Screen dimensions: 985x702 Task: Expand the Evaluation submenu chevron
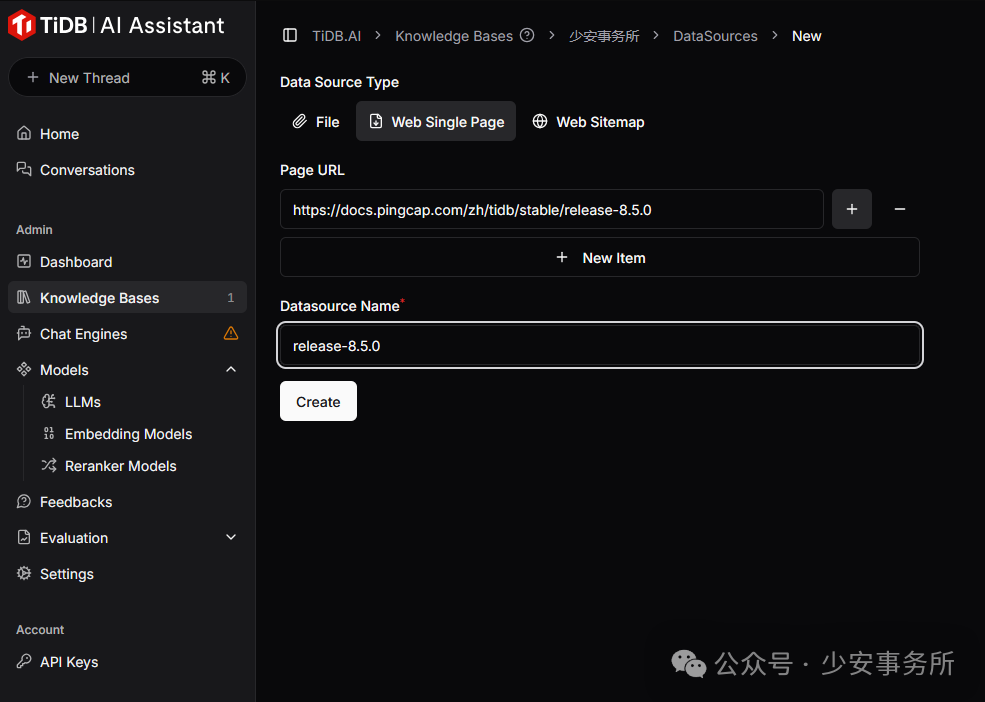231,537
